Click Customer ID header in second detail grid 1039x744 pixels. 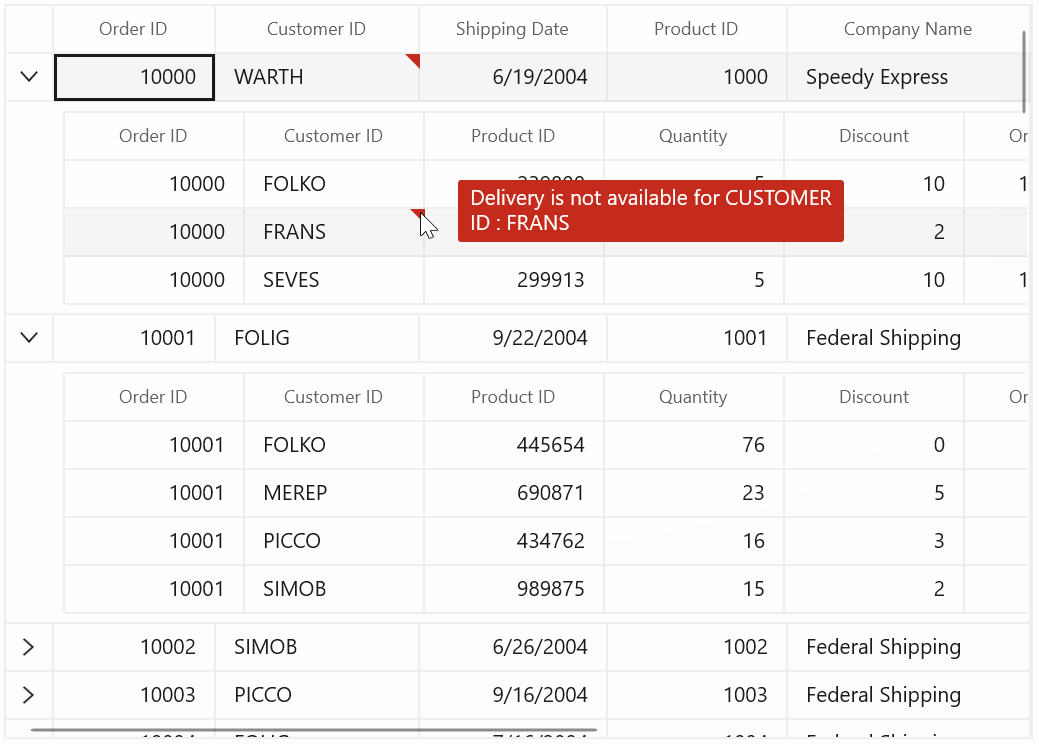[333, 397]
